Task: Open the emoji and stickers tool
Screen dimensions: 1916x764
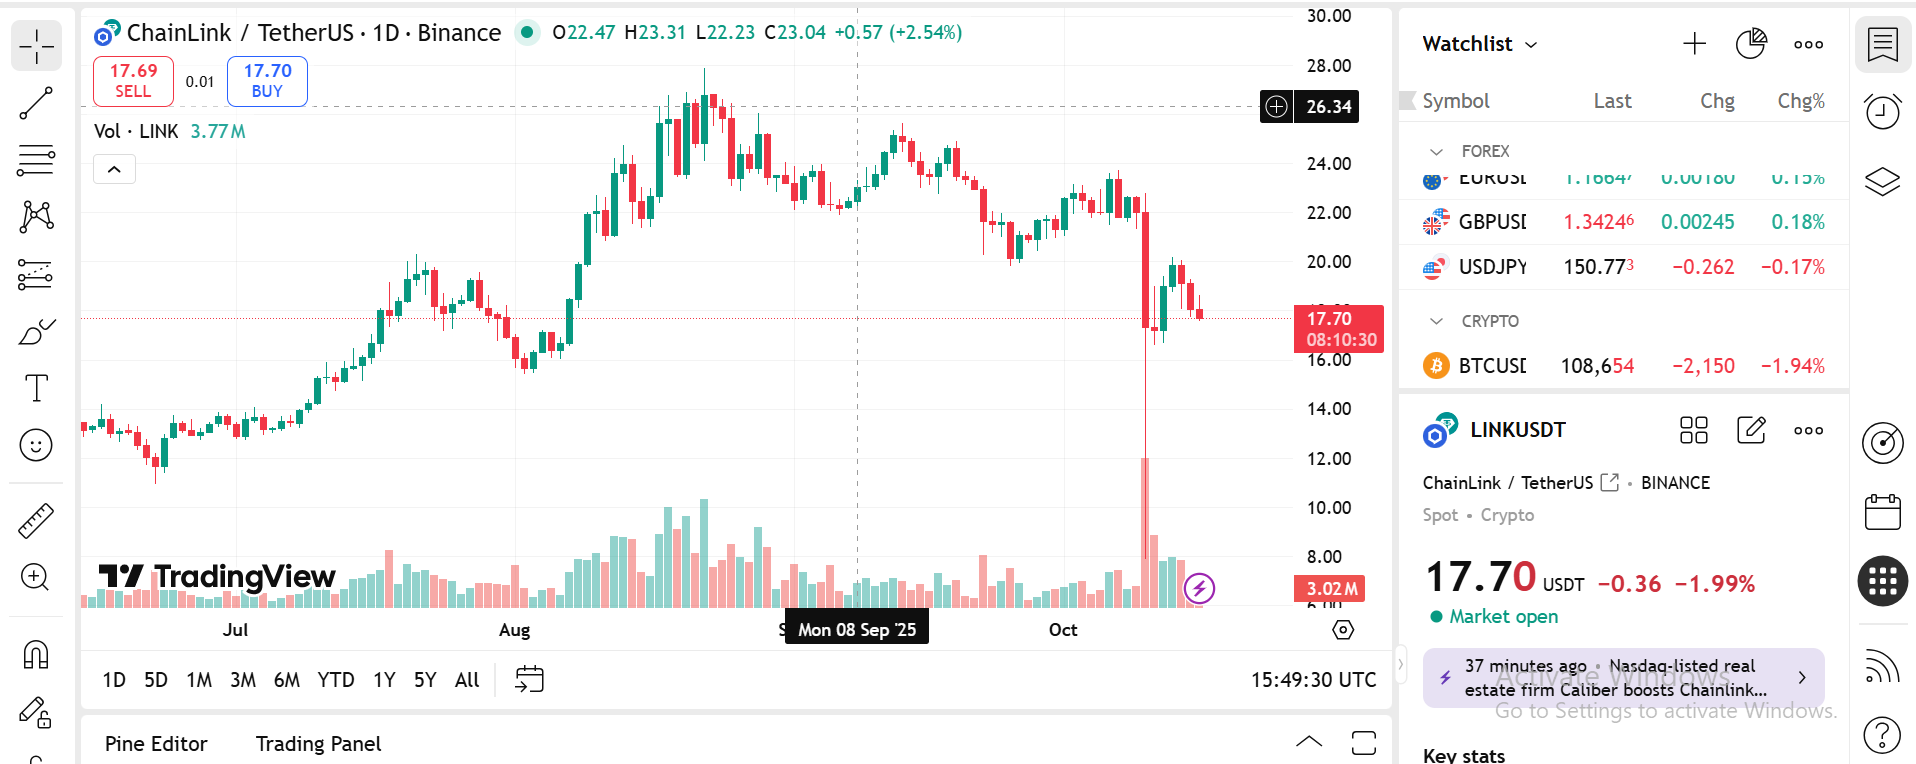Action: pos(36,445)
